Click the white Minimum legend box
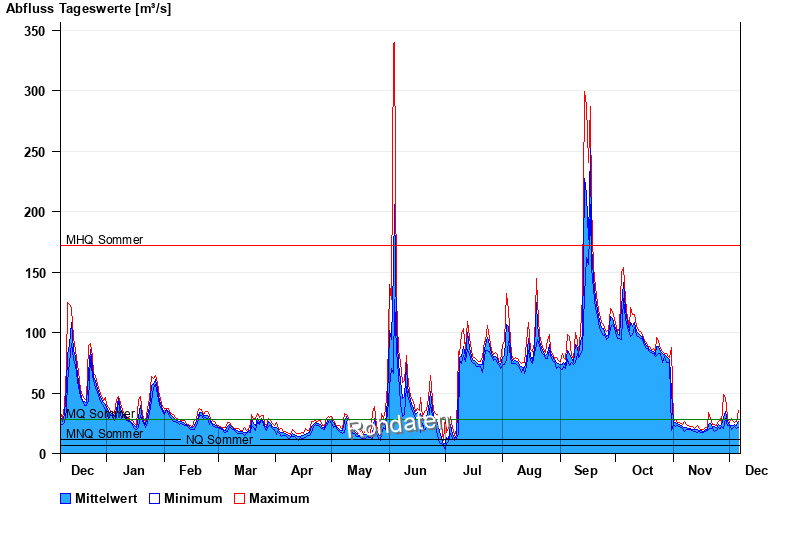The image size is (800, 550). tap(155, 499)
